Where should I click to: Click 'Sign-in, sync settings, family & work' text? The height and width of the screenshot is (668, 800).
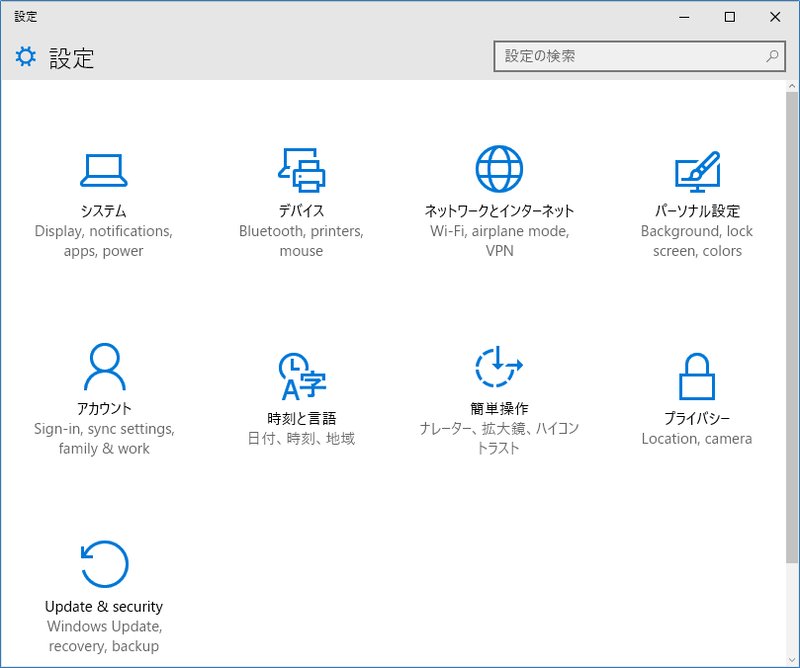coord(104,438)
